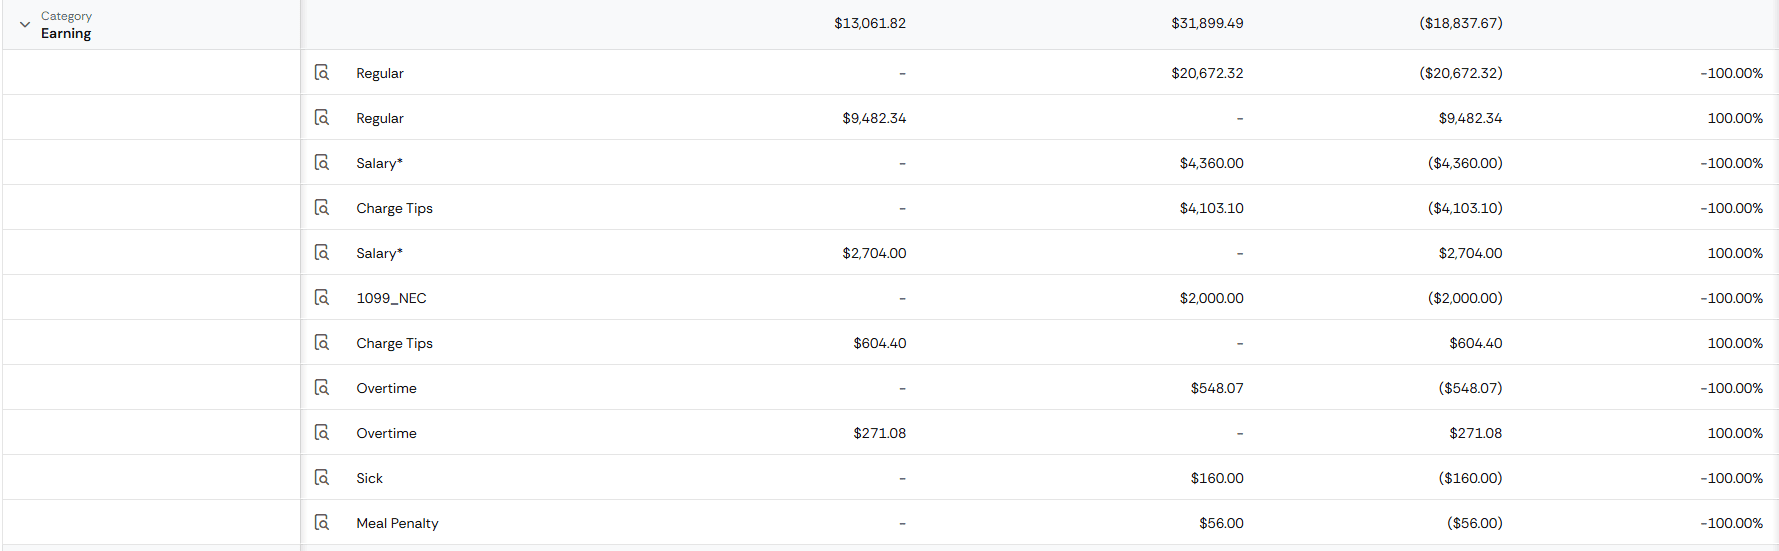Select the ($20,672.32) variance cell
Viewport: 1779px width, 551px height.
click(1461, 73)
